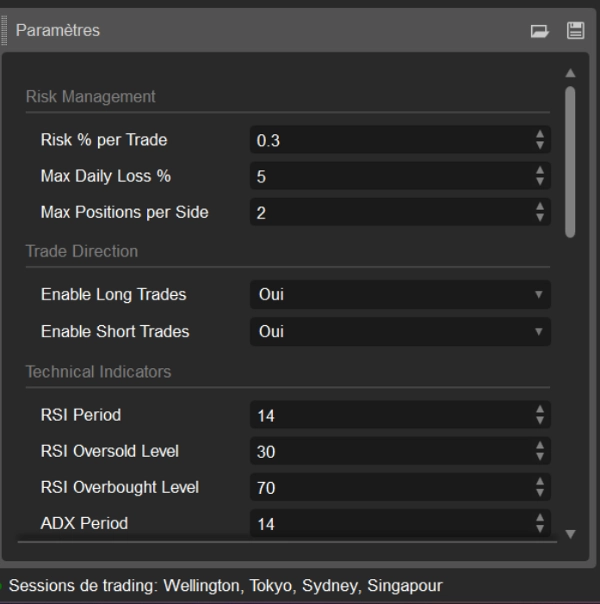This screenshot has height=604, width=600.
Task: Open the Enable Long Trades dropdown
Action: (399, 295)
